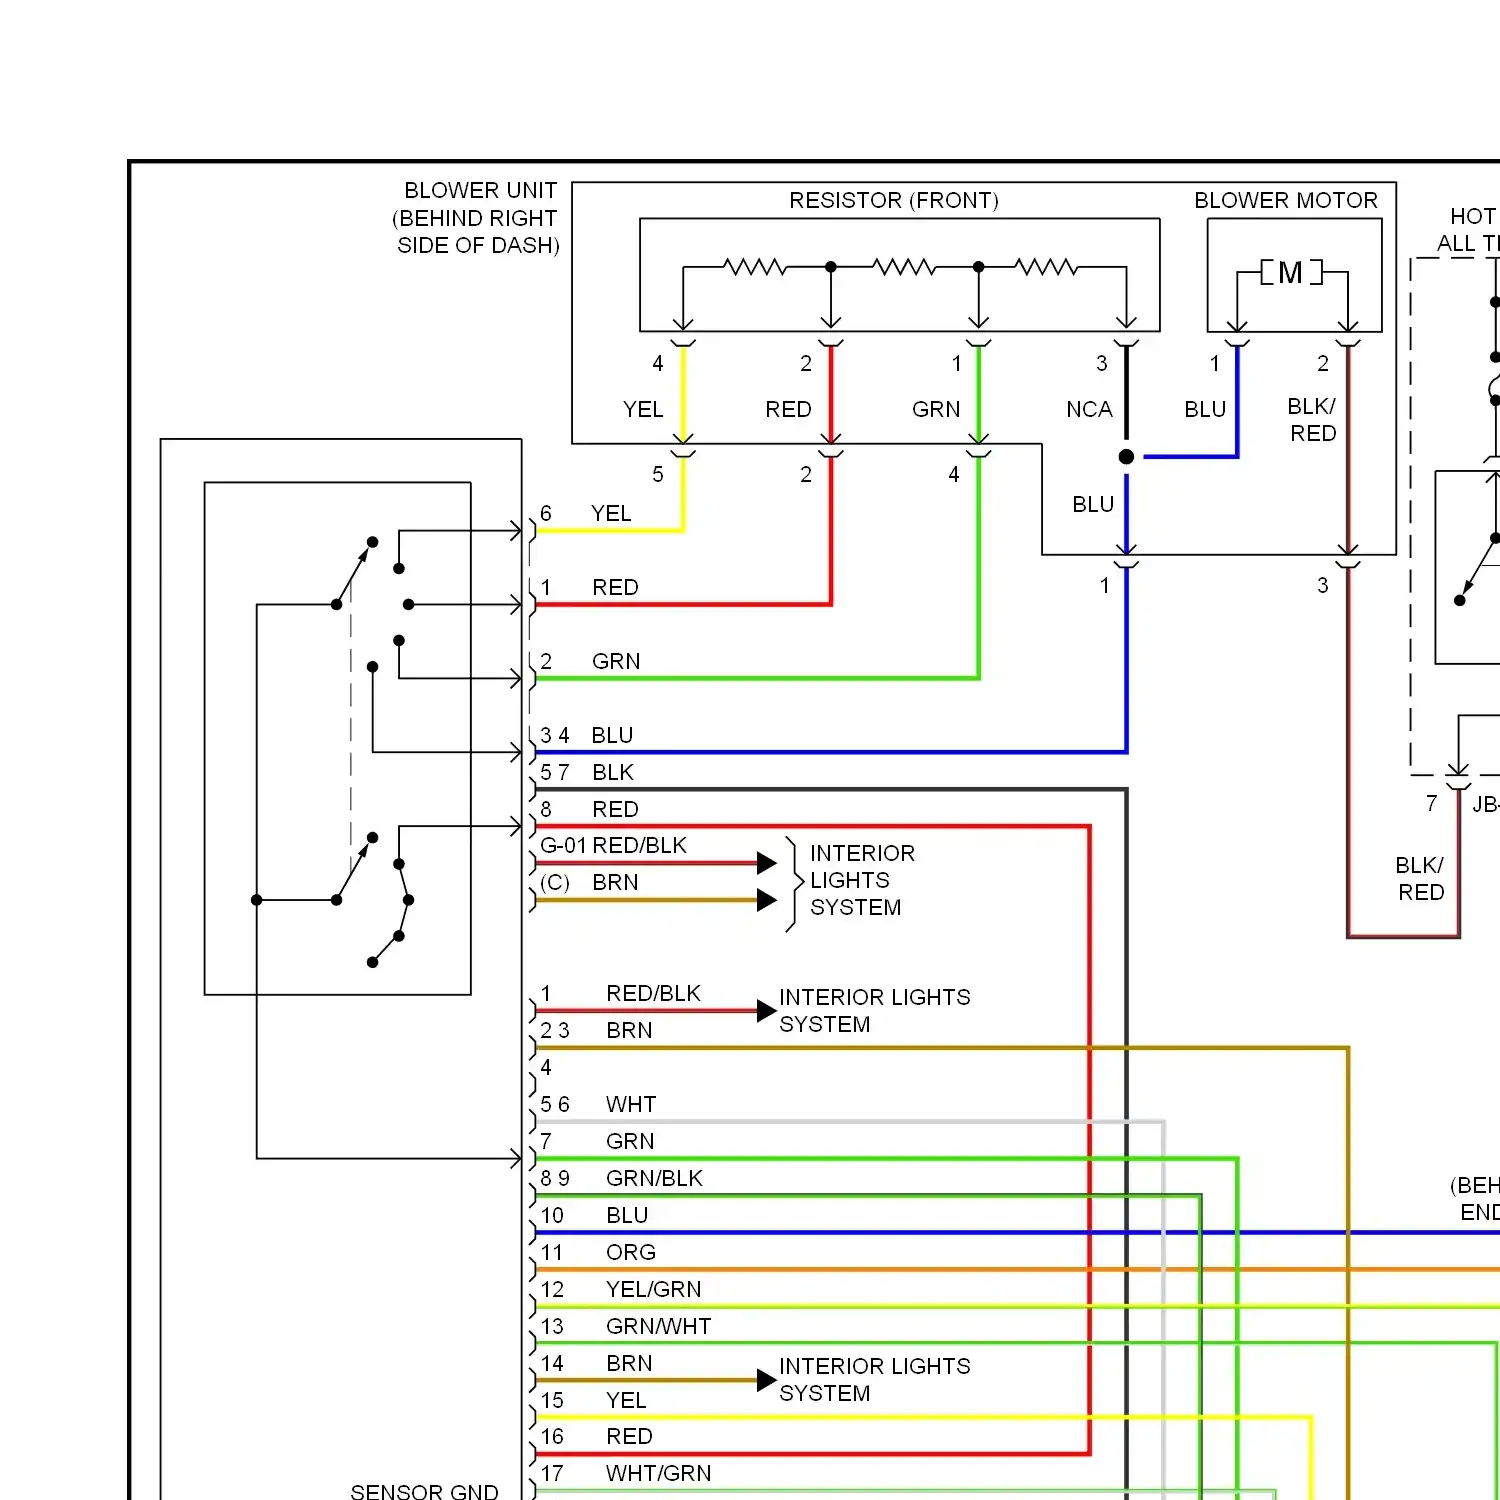Click "INTERIOR LIGHTS SYSTEM" text beside pin 1 RED/BLK
This screenshot has width=1500, height=1500.
pos(875,1011)
